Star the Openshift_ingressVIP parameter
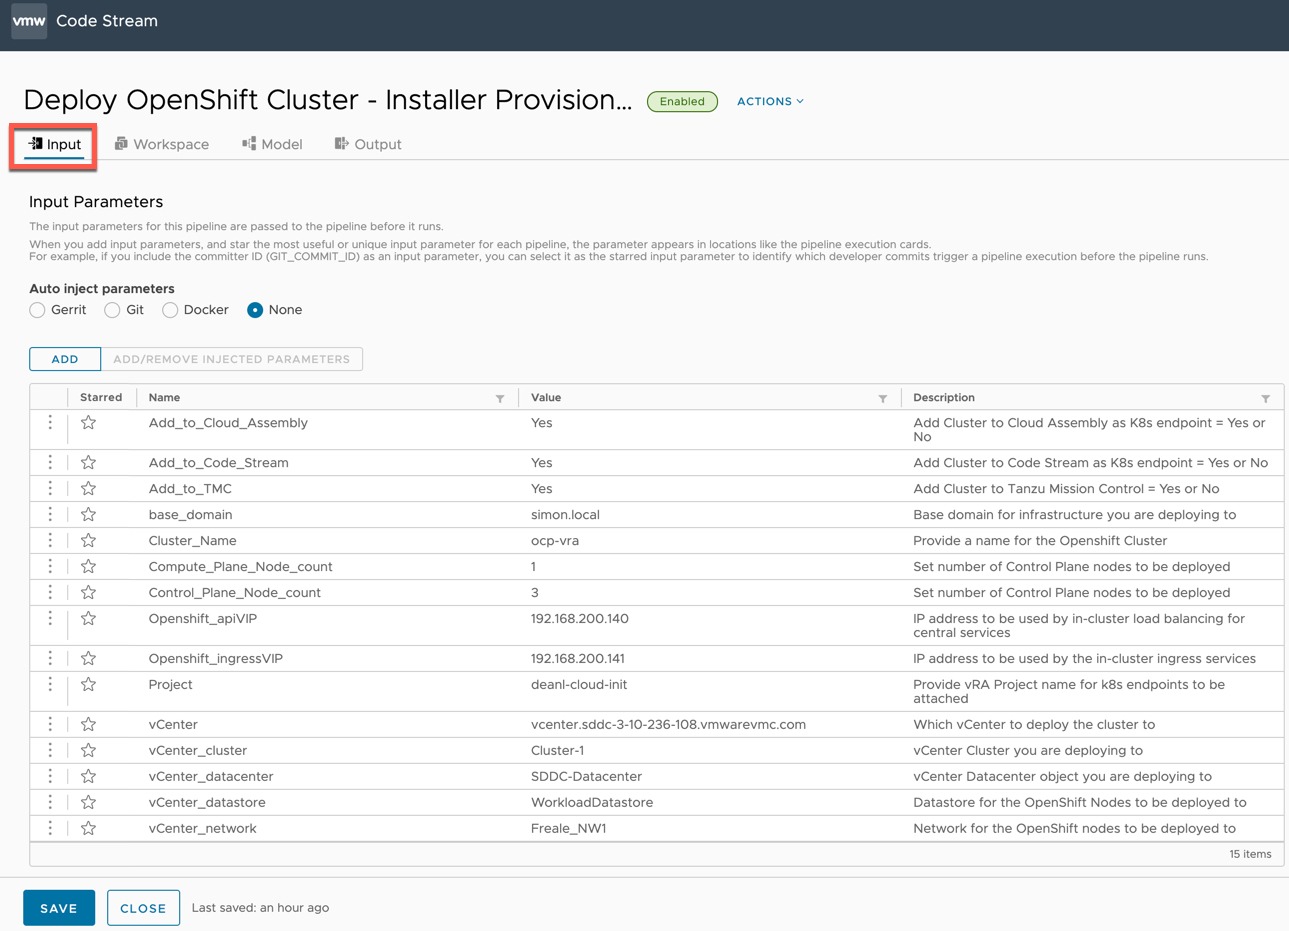This screenshot has height=931, width=1289. [89, 659]
